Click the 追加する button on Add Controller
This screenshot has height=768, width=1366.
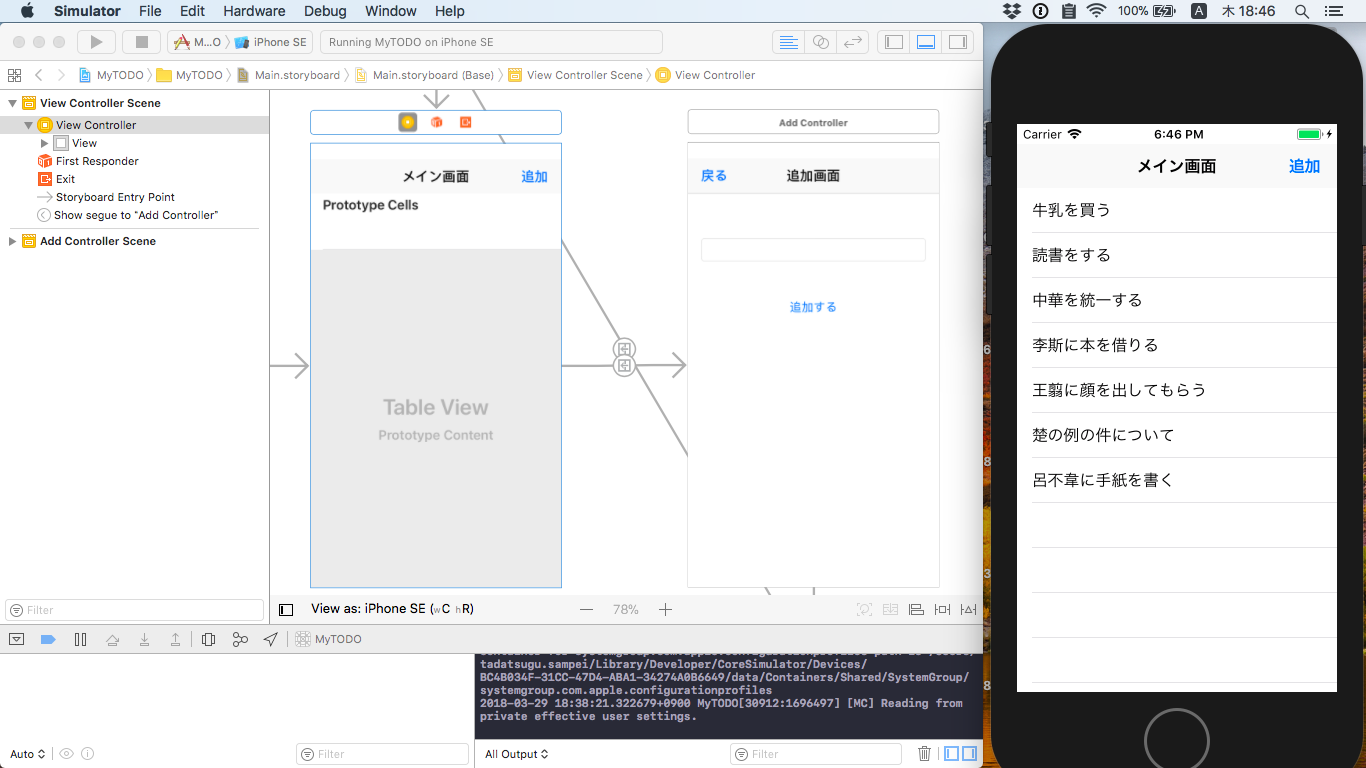tap(813, 306)
